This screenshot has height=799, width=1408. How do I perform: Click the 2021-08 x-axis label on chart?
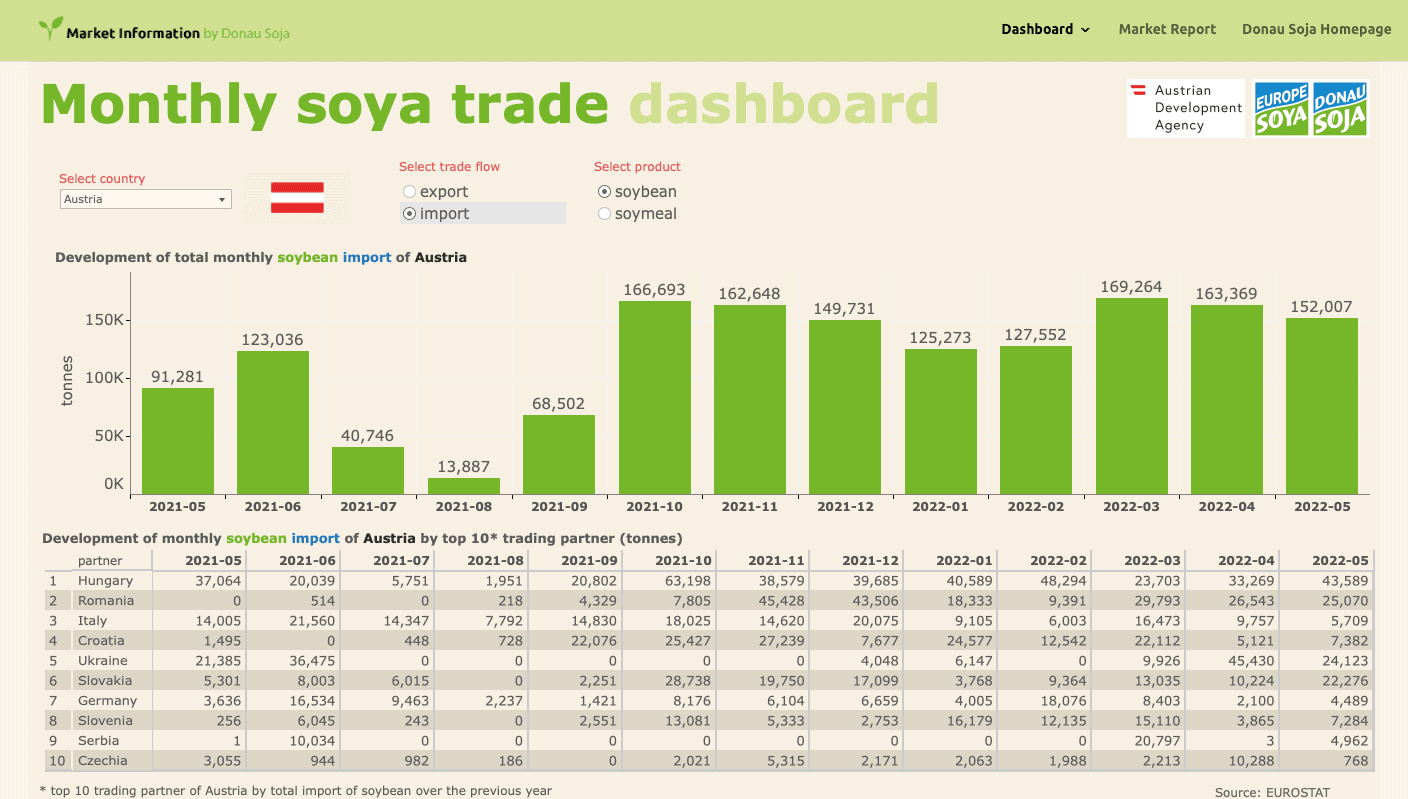pos(464,507)
